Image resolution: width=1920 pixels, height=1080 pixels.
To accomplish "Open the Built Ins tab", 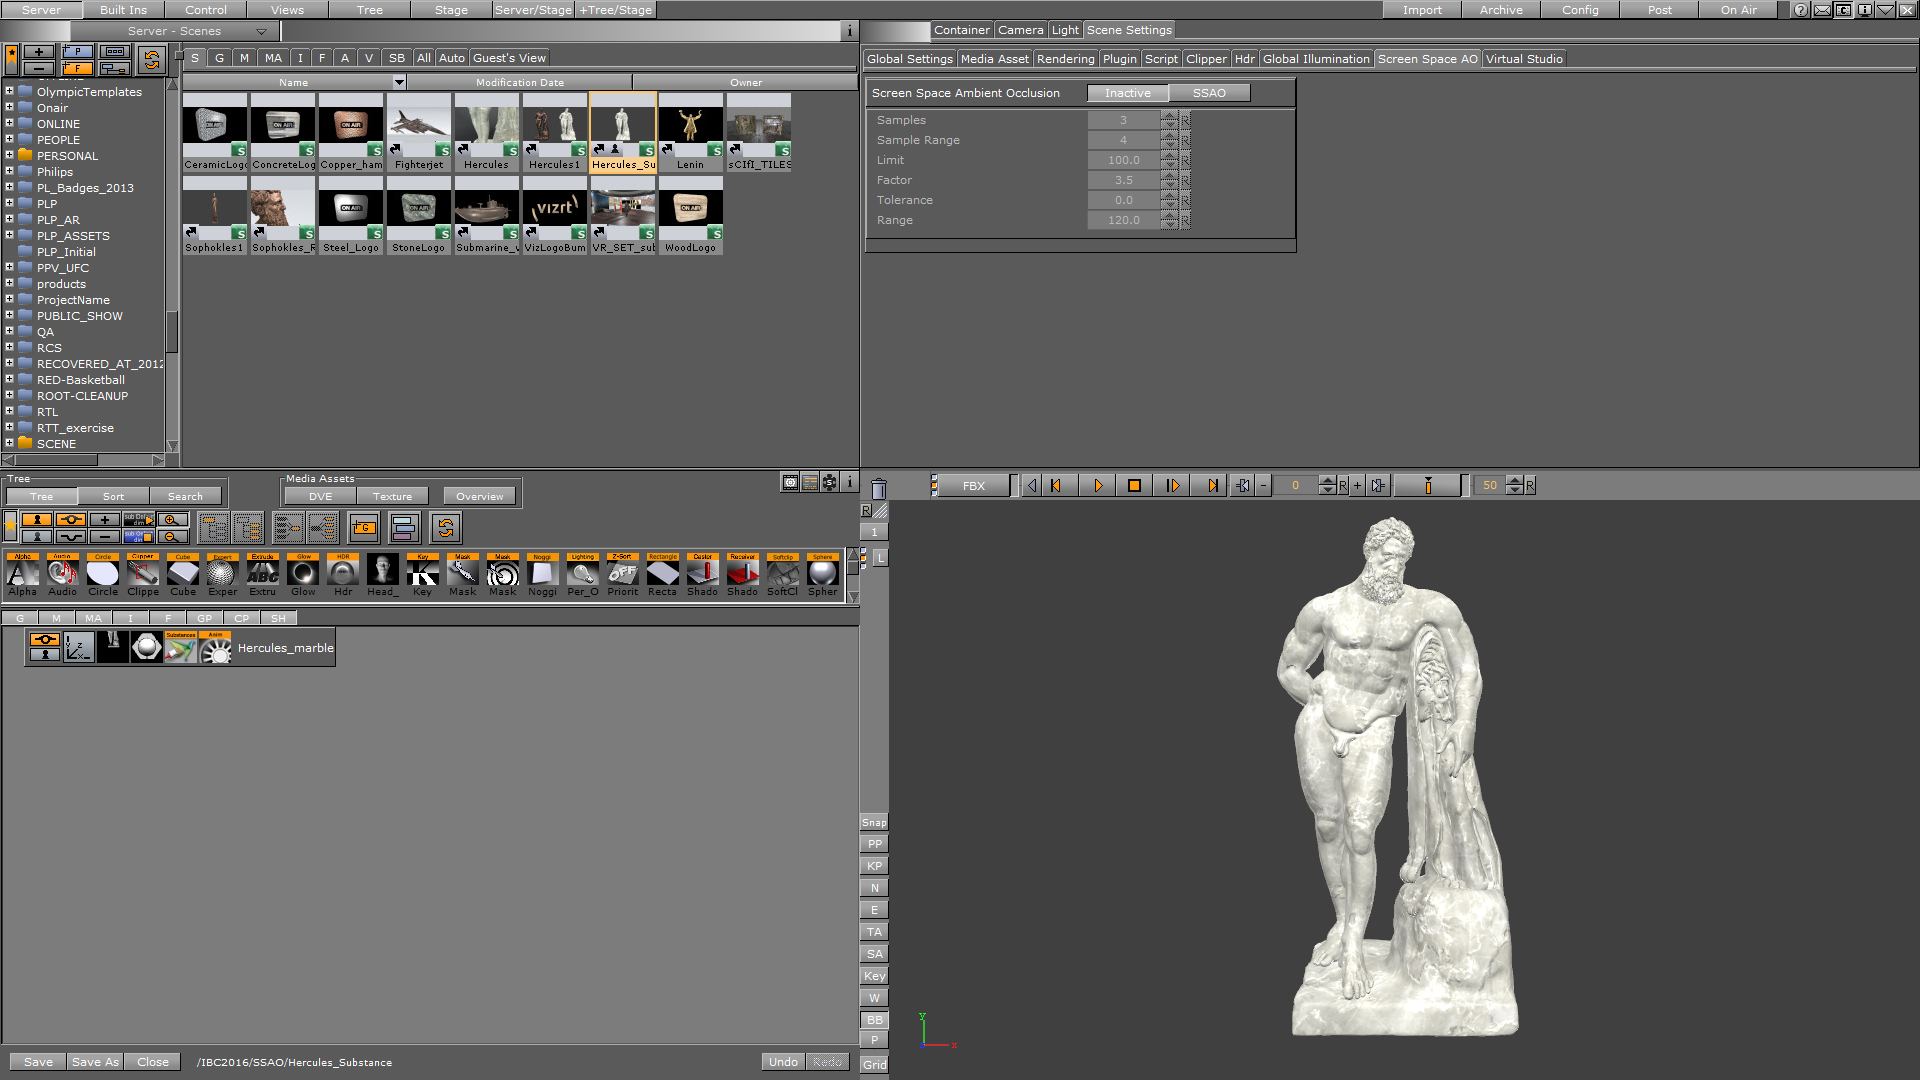I will click(x=123, y=10).
